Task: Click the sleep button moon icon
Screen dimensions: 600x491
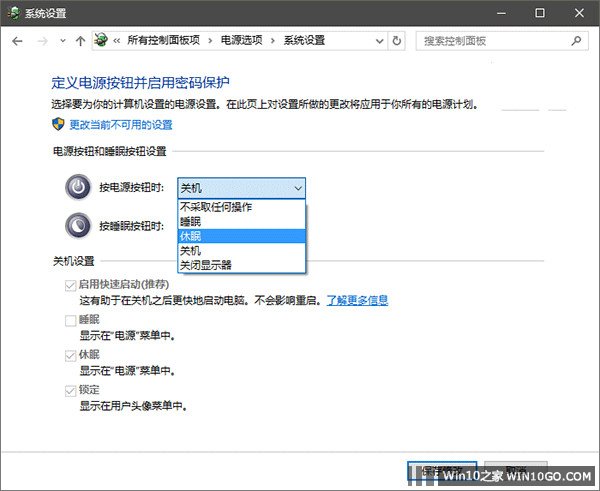Action: point(78,225)
